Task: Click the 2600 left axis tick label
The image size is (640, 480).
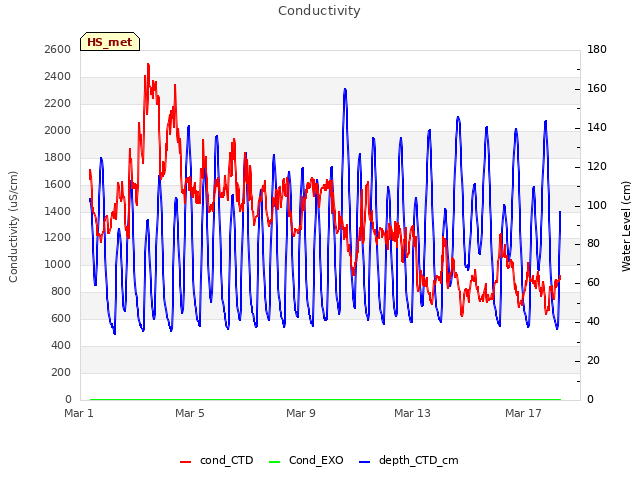Action: pyautogui.click(x=58, y=49)
